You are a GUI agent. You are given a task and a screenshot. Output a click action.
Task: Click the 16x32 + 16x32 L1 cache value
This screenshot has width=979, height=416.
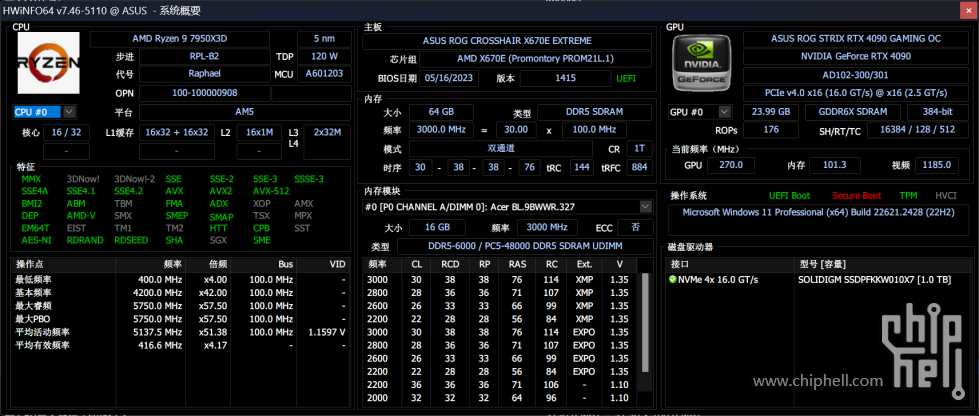177,132
